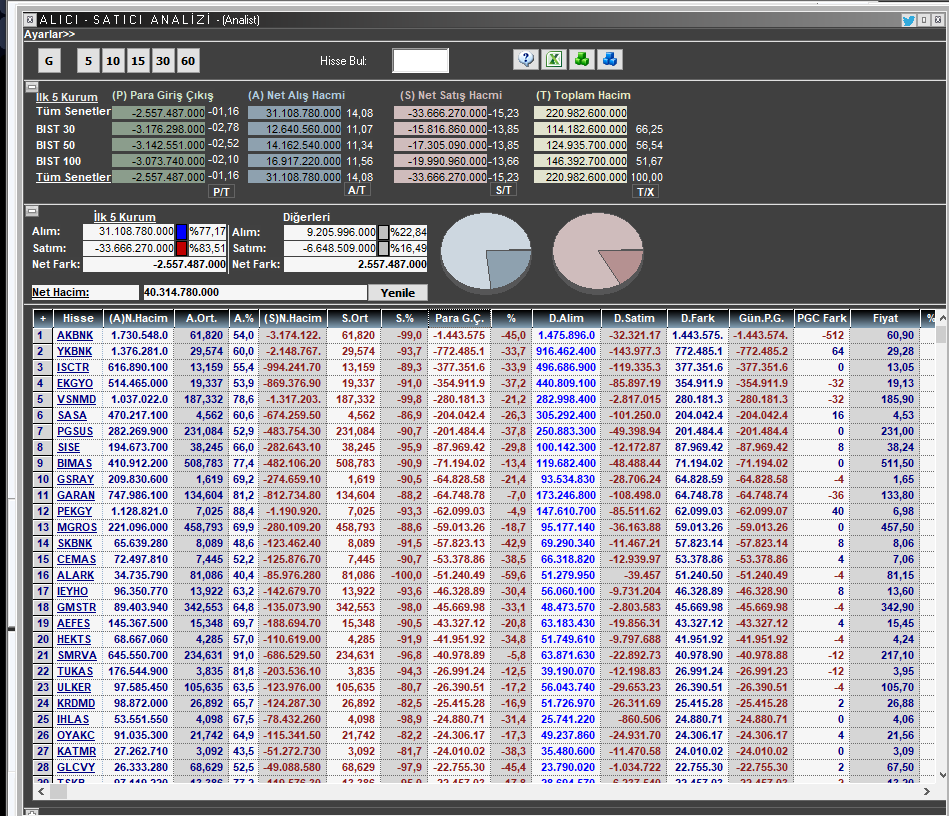The height and width of the screenshot is (816, 949).
Task: Sort by the Hisse column header
Action: [x=78, y=318]
